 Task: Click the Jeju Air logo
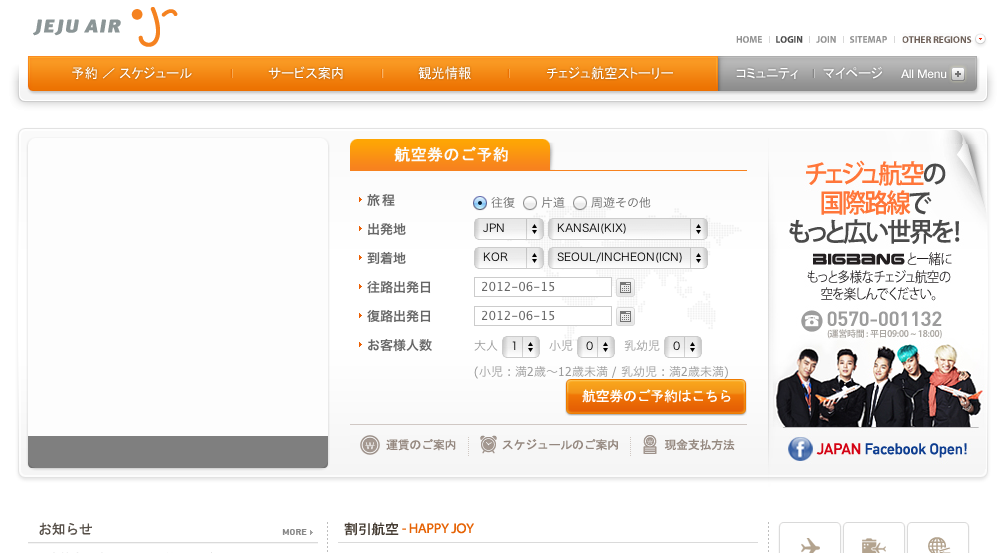[x=105, y=27]
